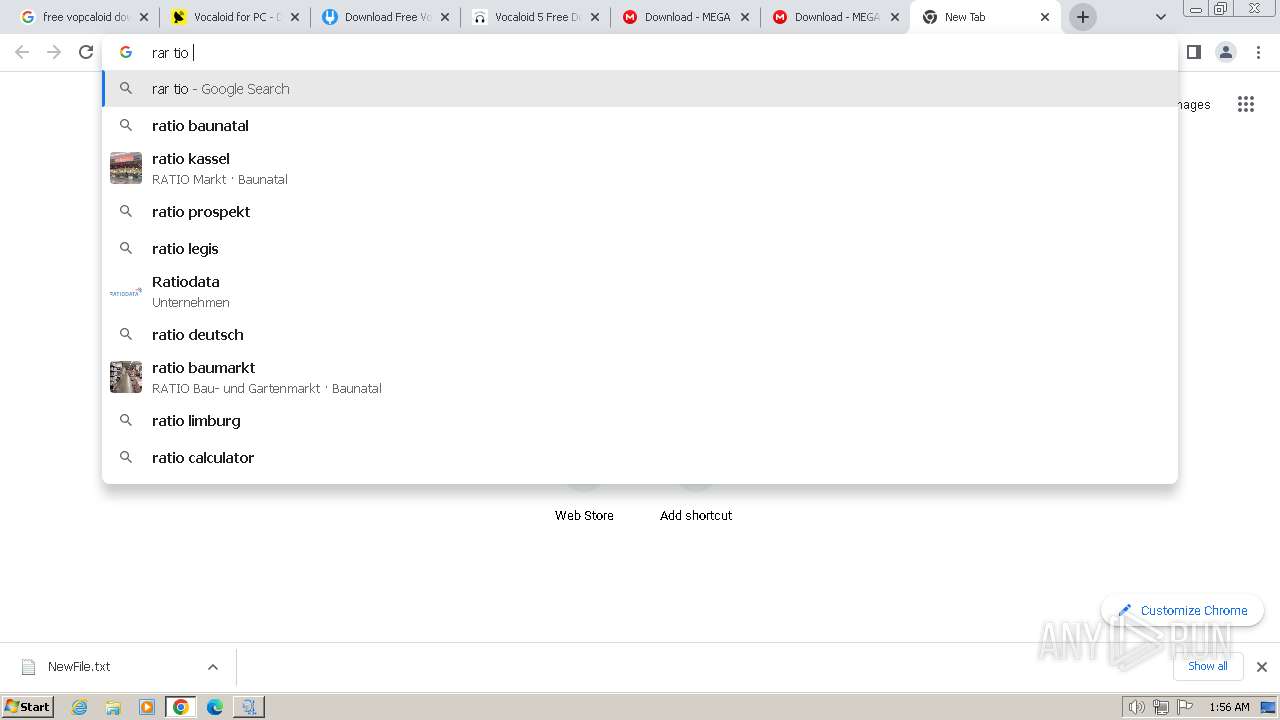Image resolution: width=1280 pixels, height=720 pixels.
Task: Select the 'ratio calculator' suggestion
Action: 640,458
